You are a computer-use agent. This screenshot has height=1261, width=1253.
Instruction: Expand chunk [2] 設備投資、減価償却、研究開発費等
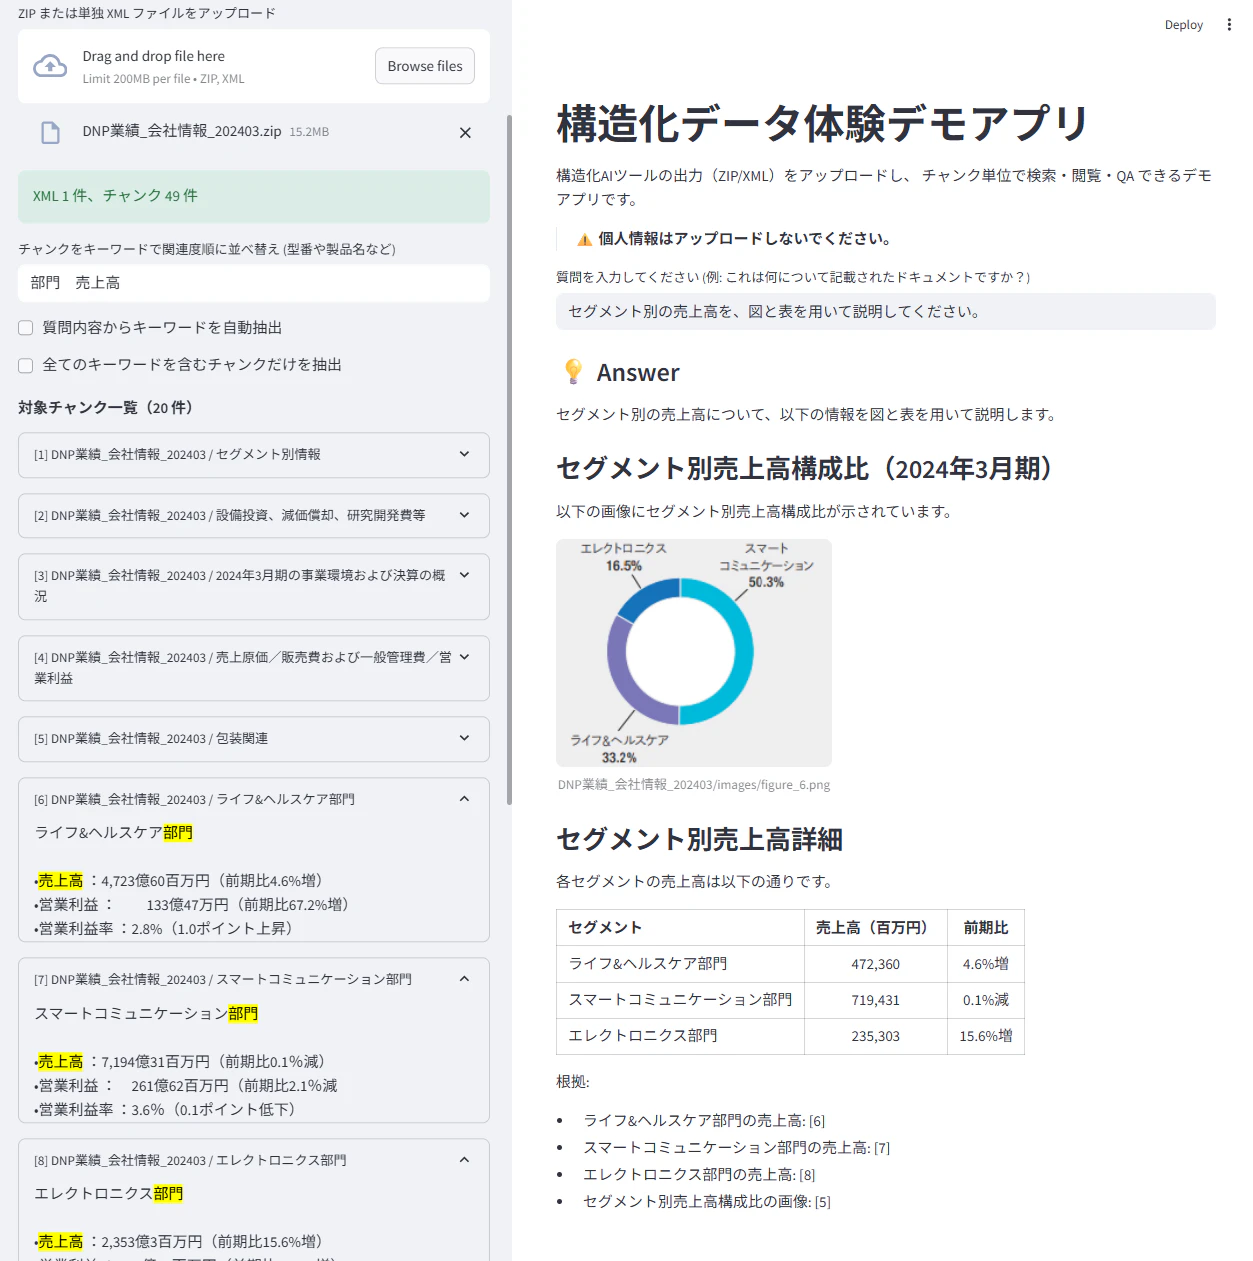click(x=254, y=516)
